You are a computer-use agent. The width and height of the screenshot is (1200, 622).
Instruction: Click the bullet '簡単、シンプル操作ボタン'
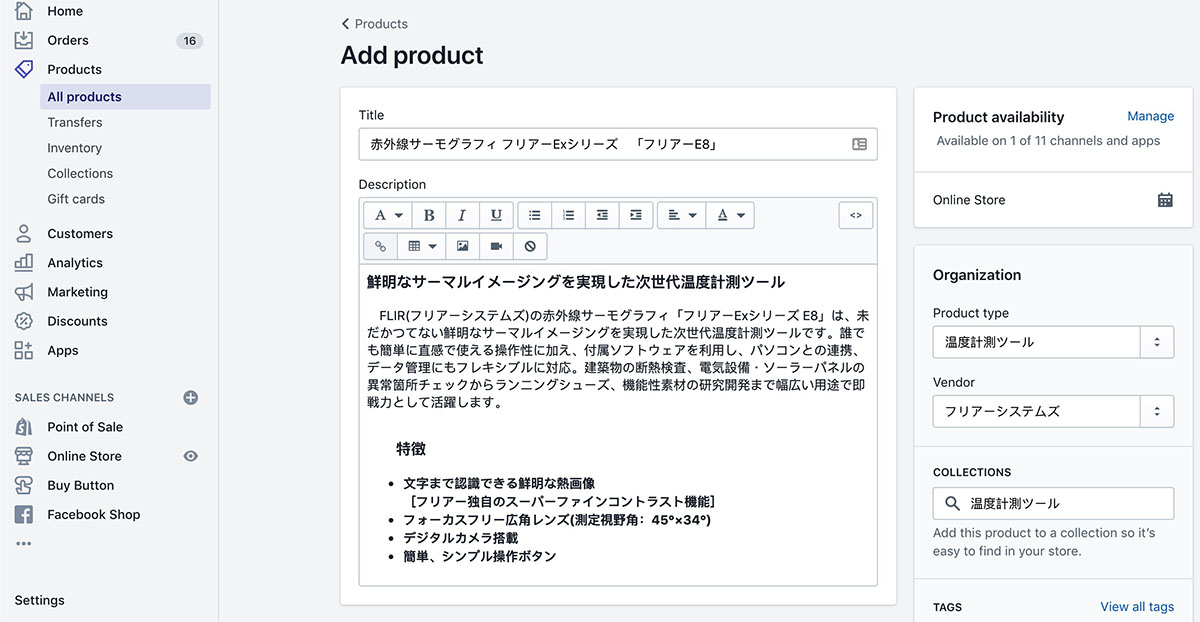coord(480,556)
